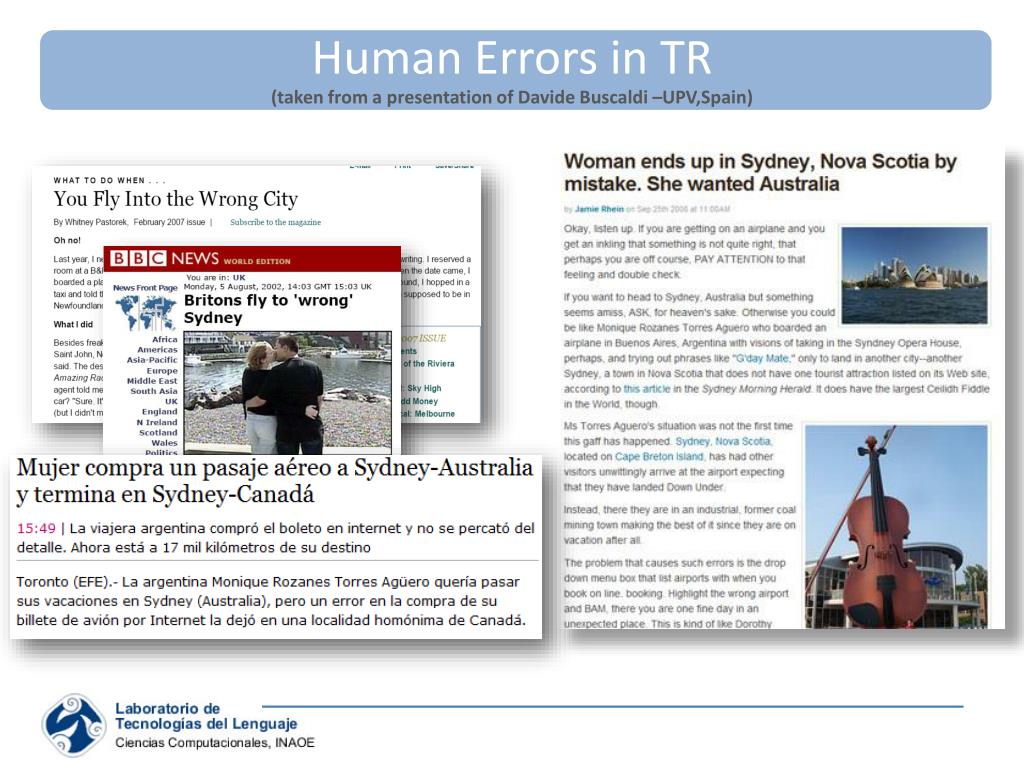The height and width of the screenshot is (768, 1024).
Task: Click the 'What I did' subheading
Action: point(73,324)
